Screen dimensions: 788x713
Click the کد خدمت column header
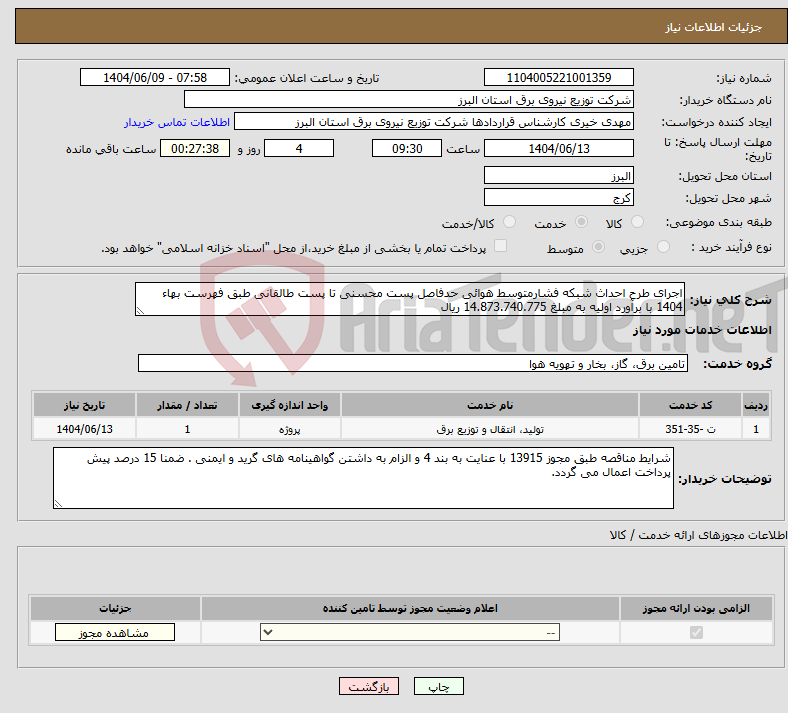click(691, 405)
